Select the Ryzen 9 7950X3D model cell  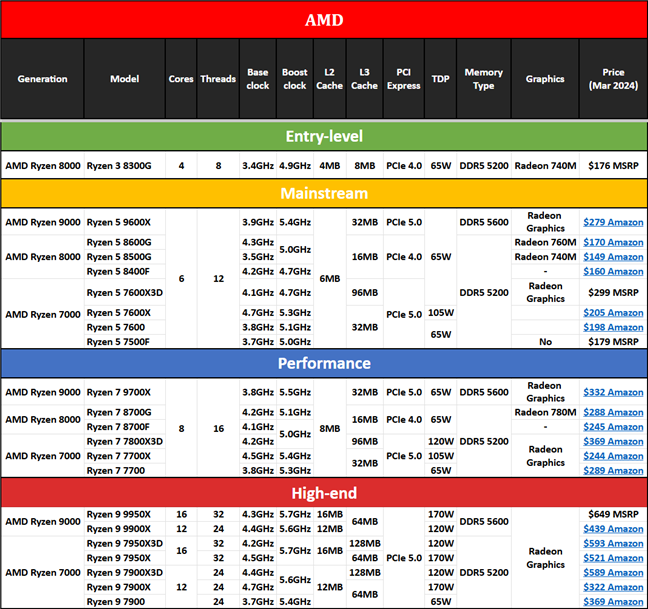[124, 543]
